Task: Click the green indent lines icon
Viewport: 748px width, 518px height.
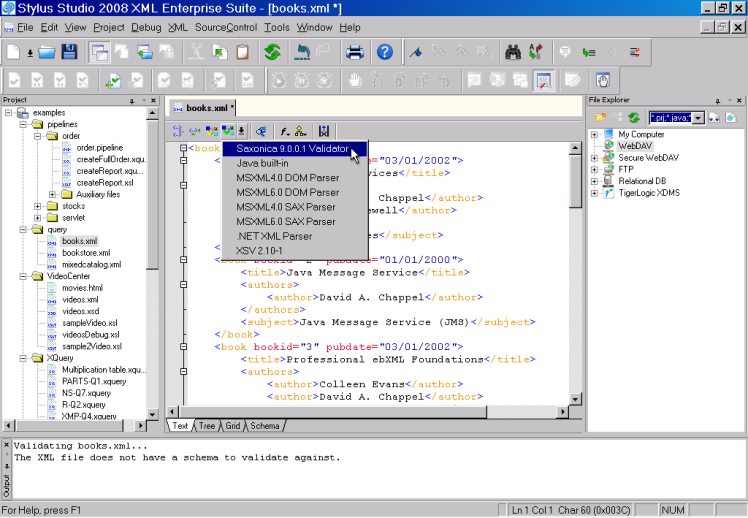Action: (x=589, y=52)
